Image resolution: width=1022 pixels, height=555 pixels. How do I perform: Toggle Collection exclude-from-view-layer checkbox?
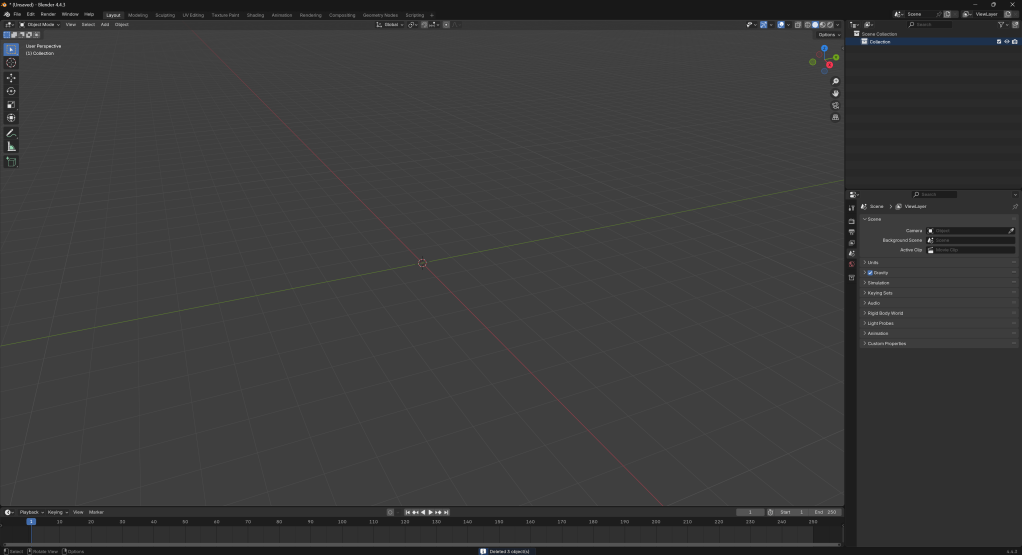coord(998,42)
